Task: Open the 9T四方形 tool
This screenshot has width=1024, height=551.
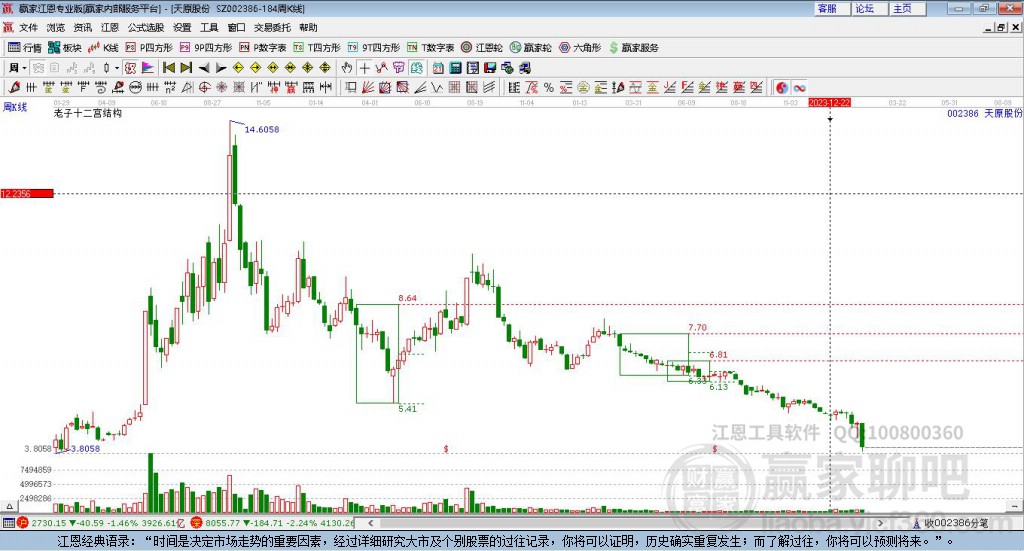Action: [x=374, y=48]
